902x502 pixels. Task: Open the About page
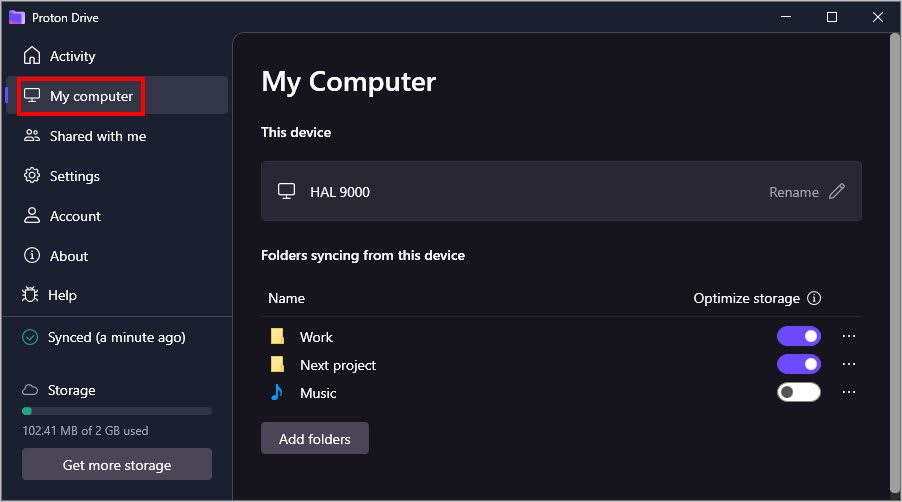(117, 255)
